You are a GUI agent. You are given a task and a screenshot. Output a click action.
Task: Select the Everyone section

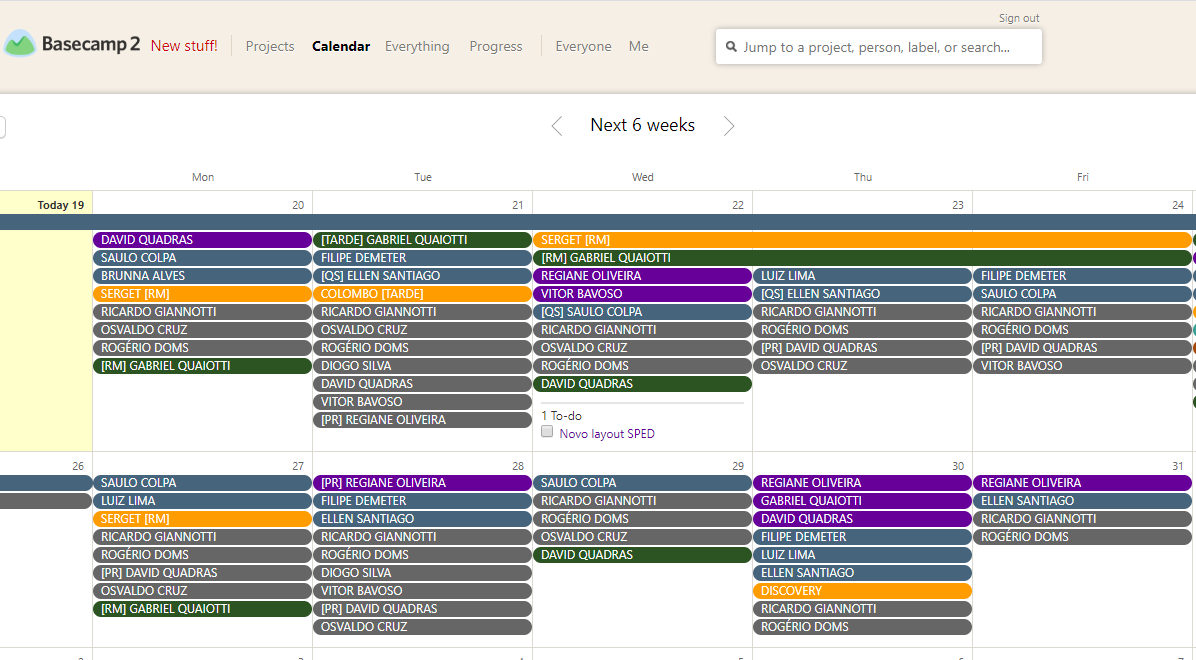pyautogui.click(x=583, y=46)
